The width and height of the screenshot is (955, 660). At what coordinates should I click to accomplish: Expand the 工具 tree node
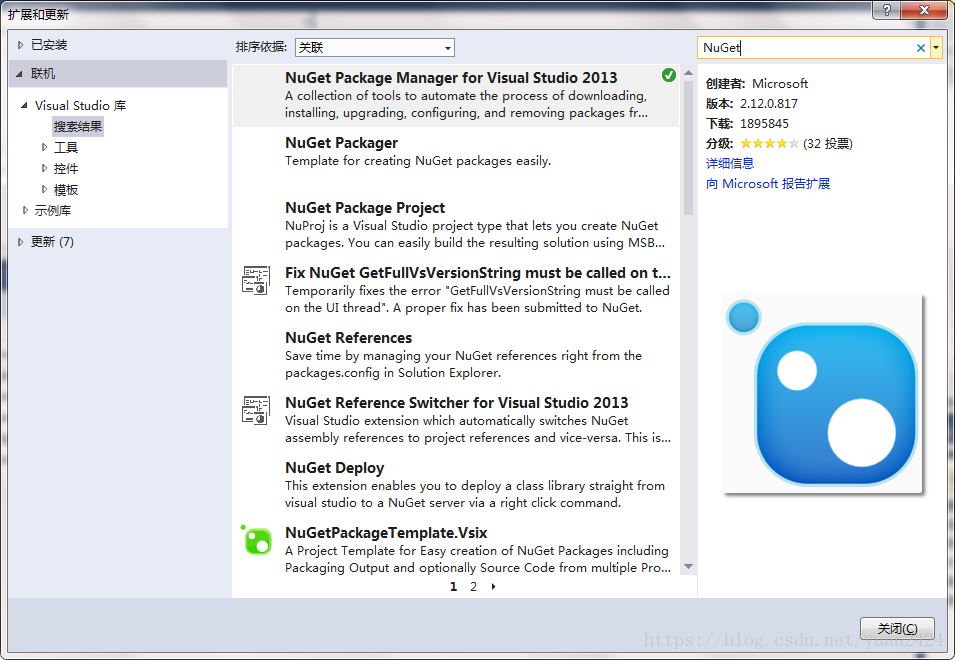coord(44,147)
